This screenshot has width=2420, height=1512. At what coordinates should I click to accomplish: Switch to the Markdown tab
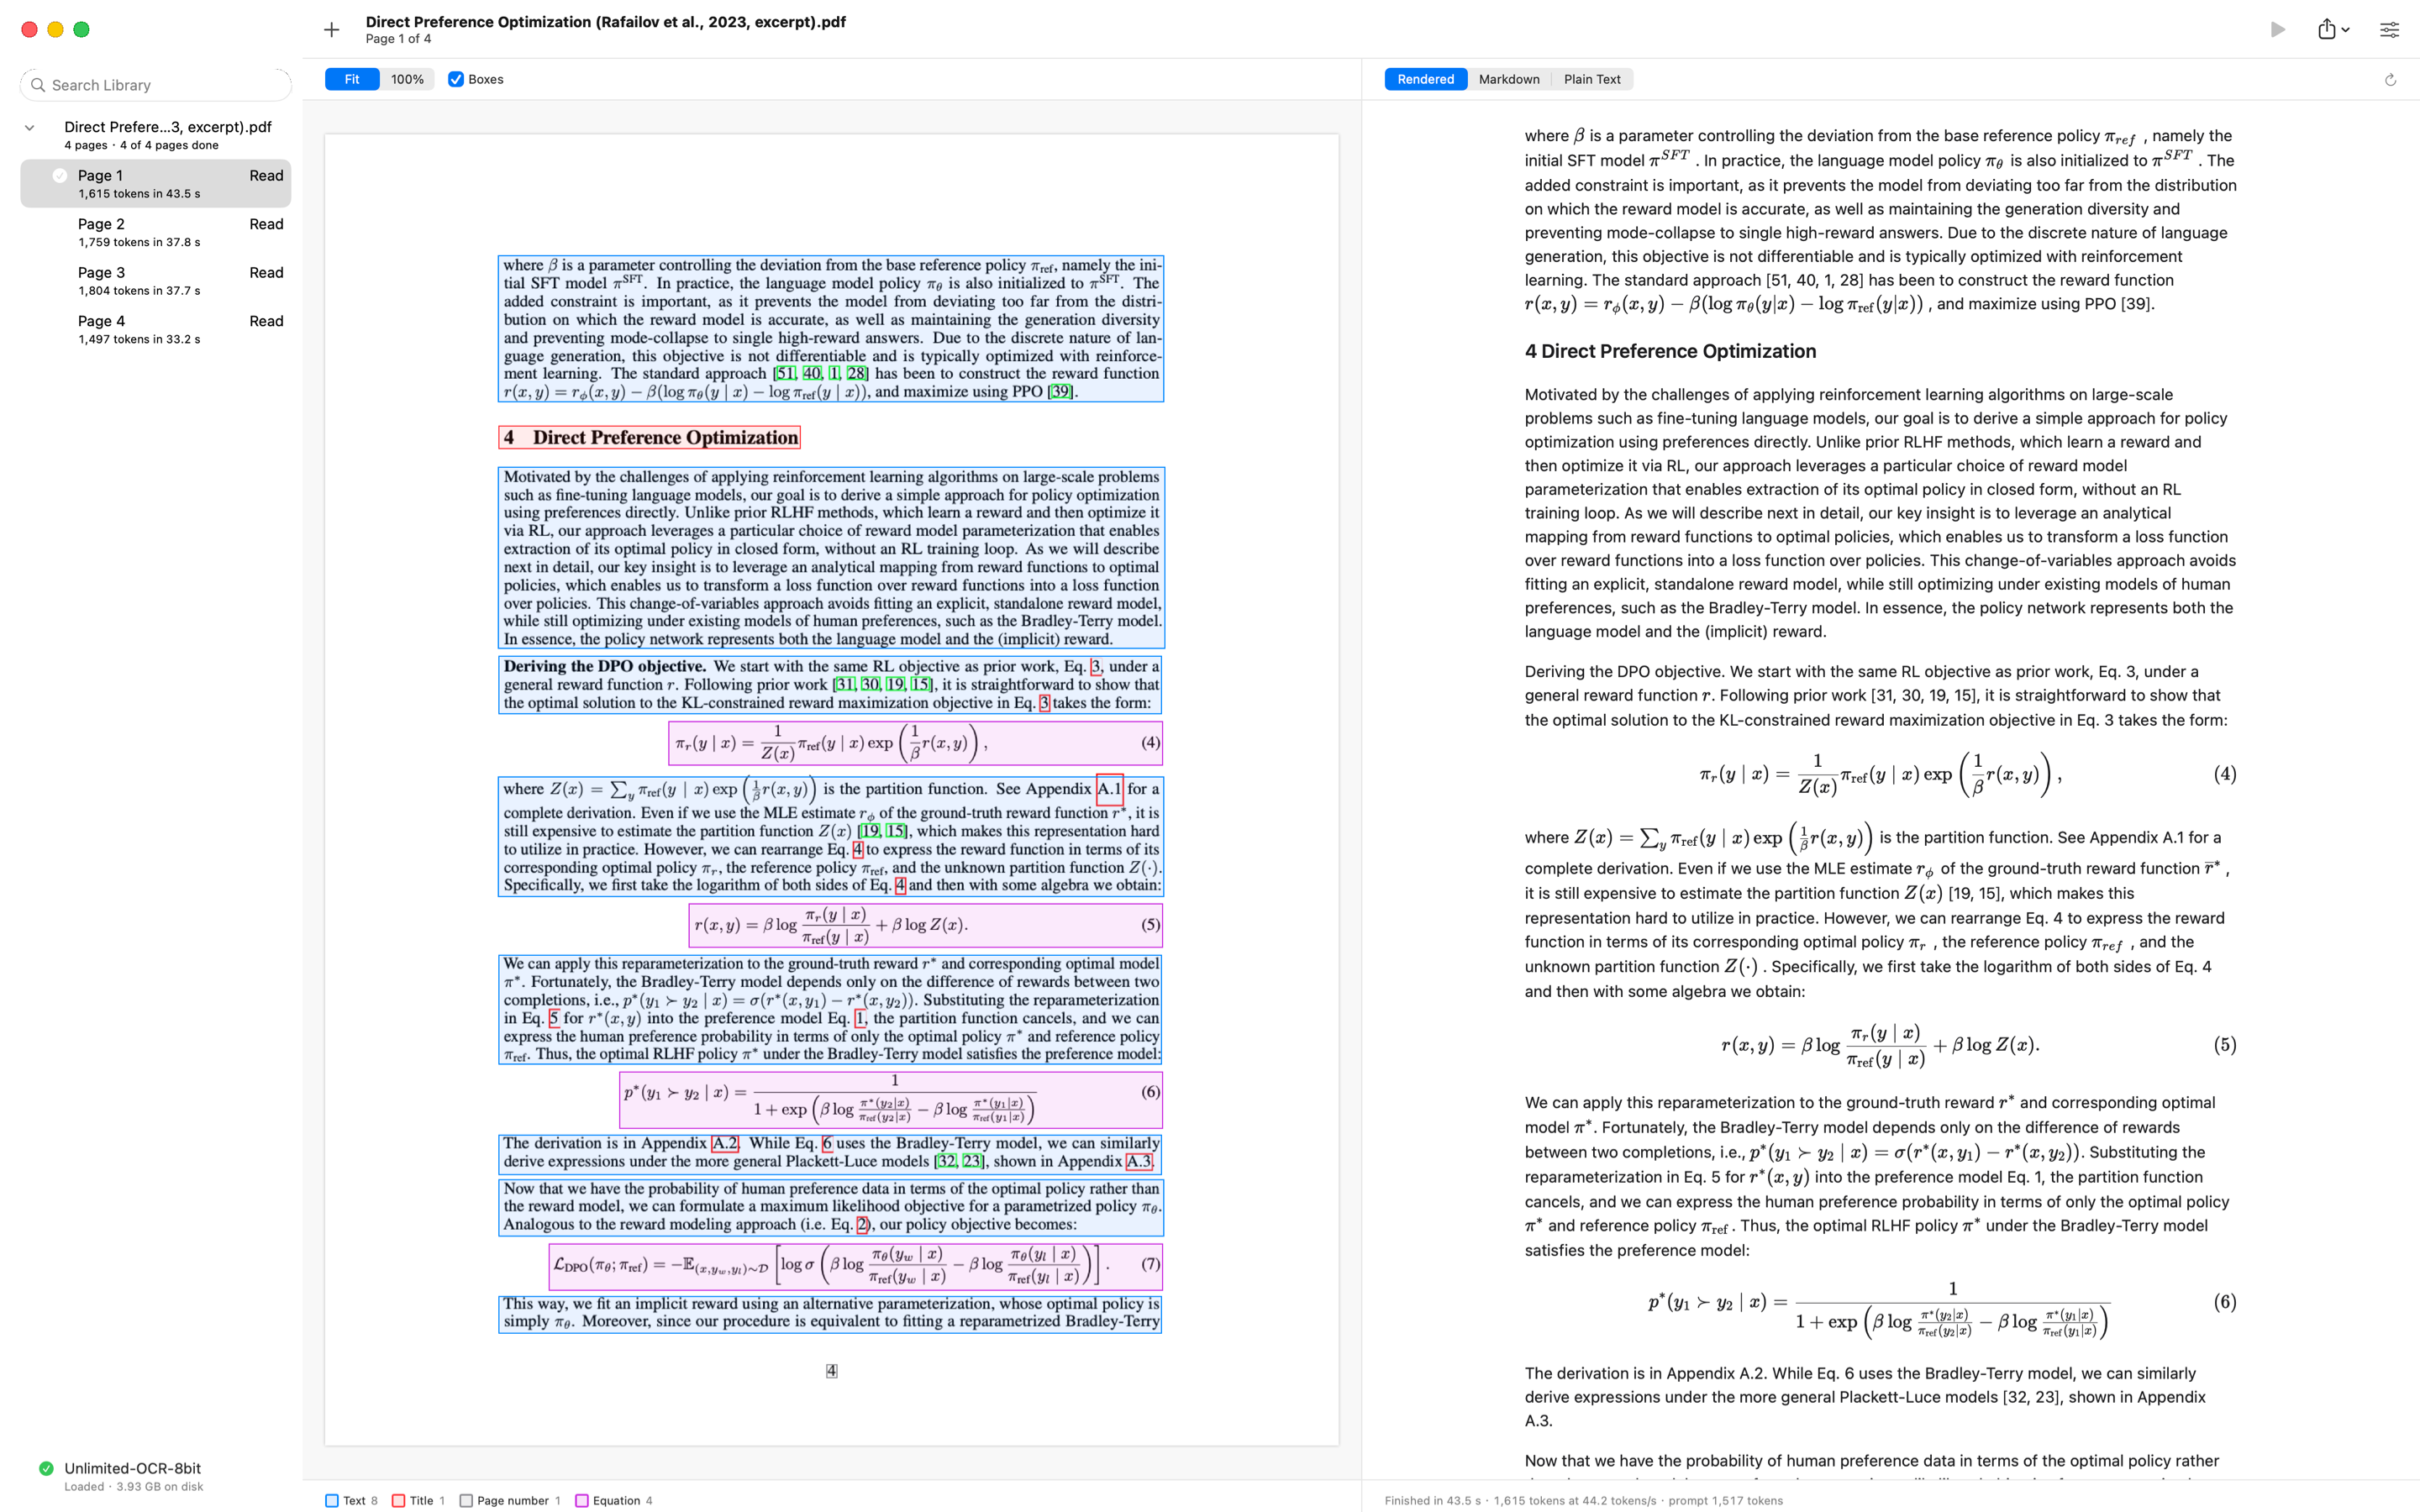[1509, 79]
